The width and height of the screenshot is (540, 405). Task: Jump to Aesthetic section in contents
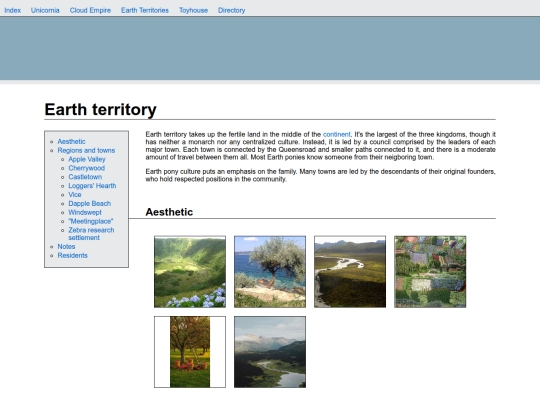pos(71,142)
